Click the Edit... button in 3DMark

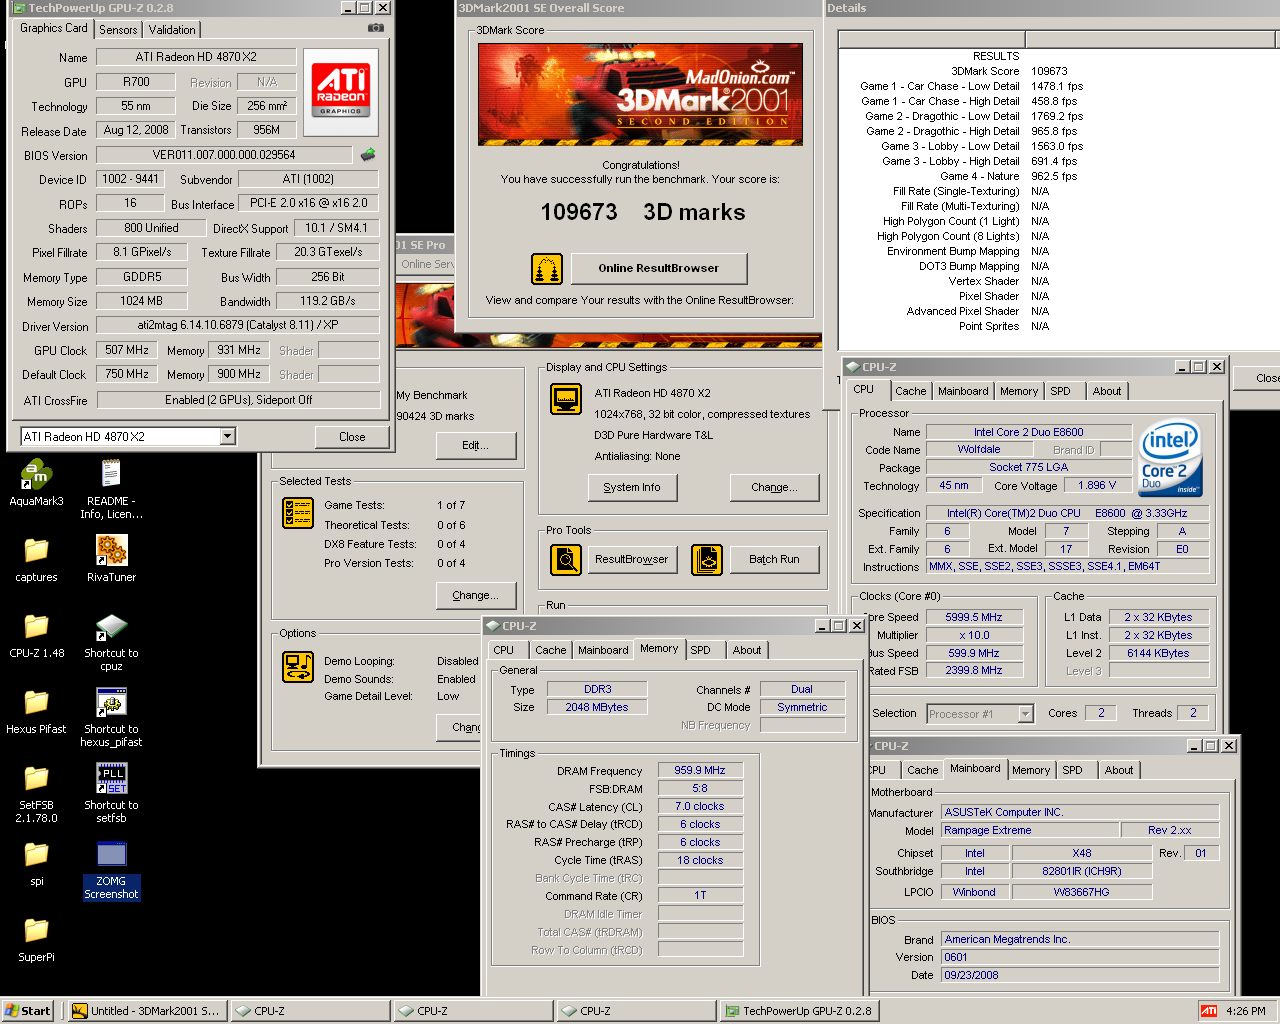point(475,445)
